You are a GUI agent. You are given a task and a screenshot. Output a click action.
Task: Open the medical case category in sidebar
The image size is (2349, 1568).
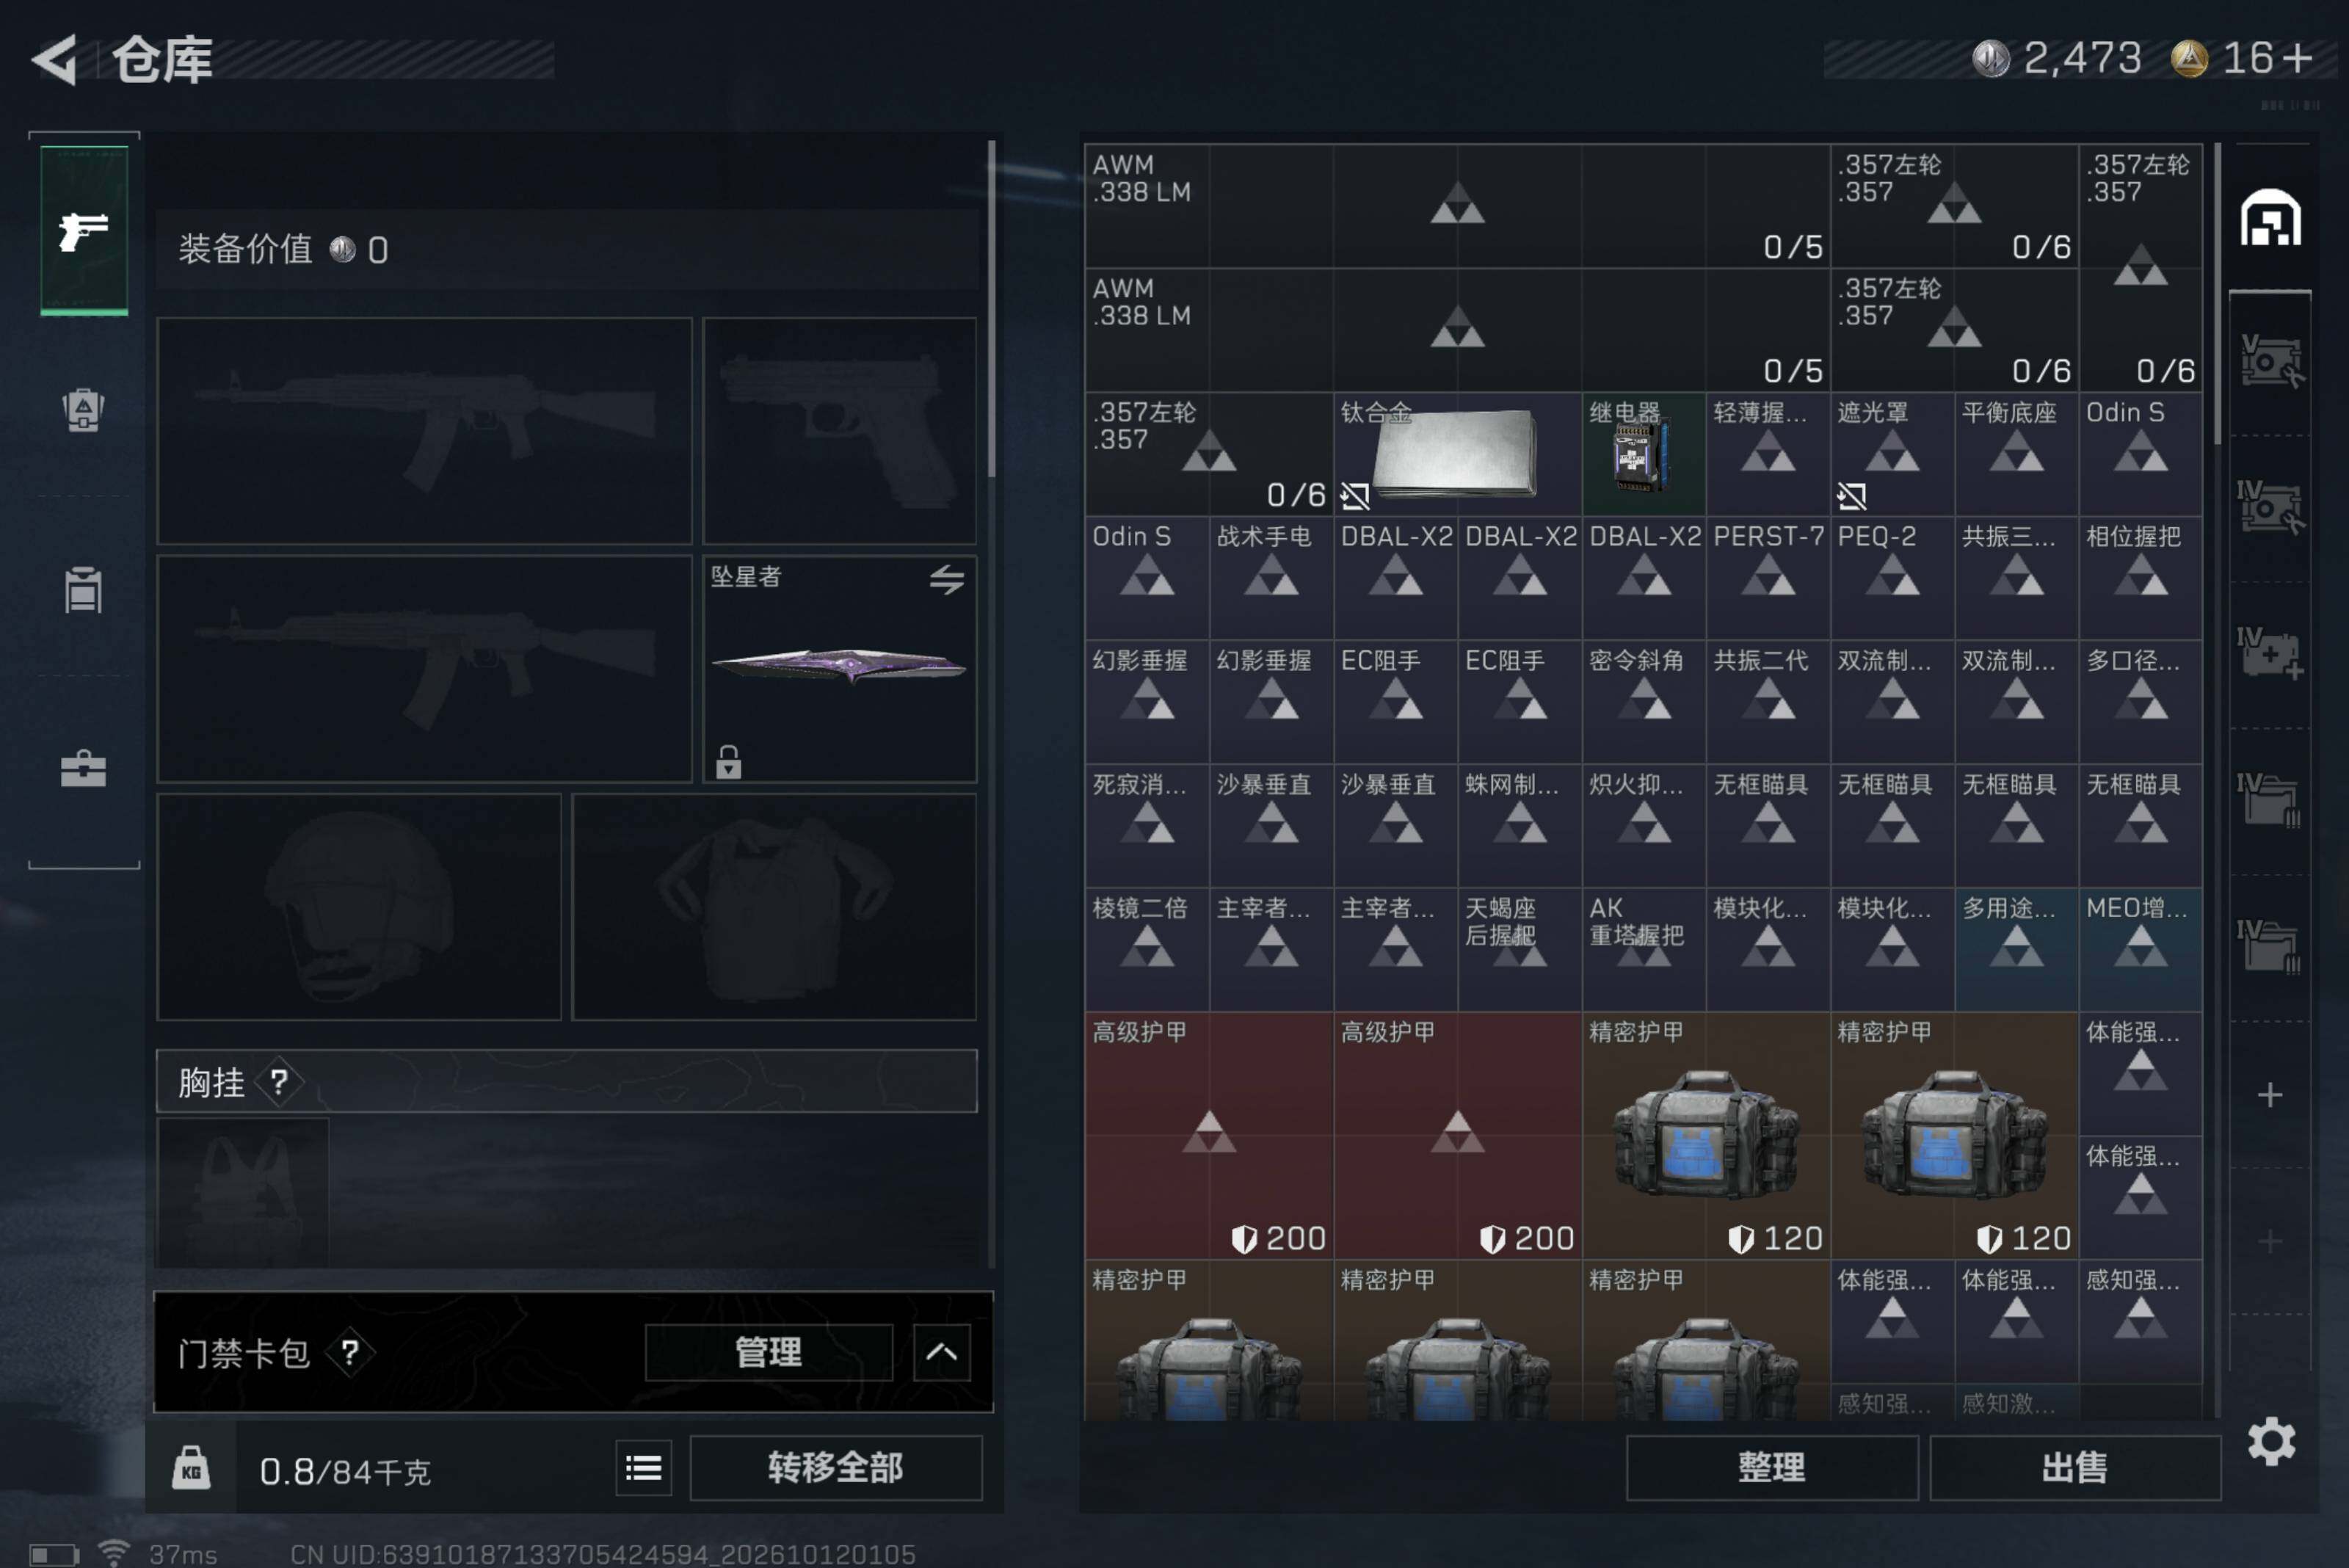84,768
